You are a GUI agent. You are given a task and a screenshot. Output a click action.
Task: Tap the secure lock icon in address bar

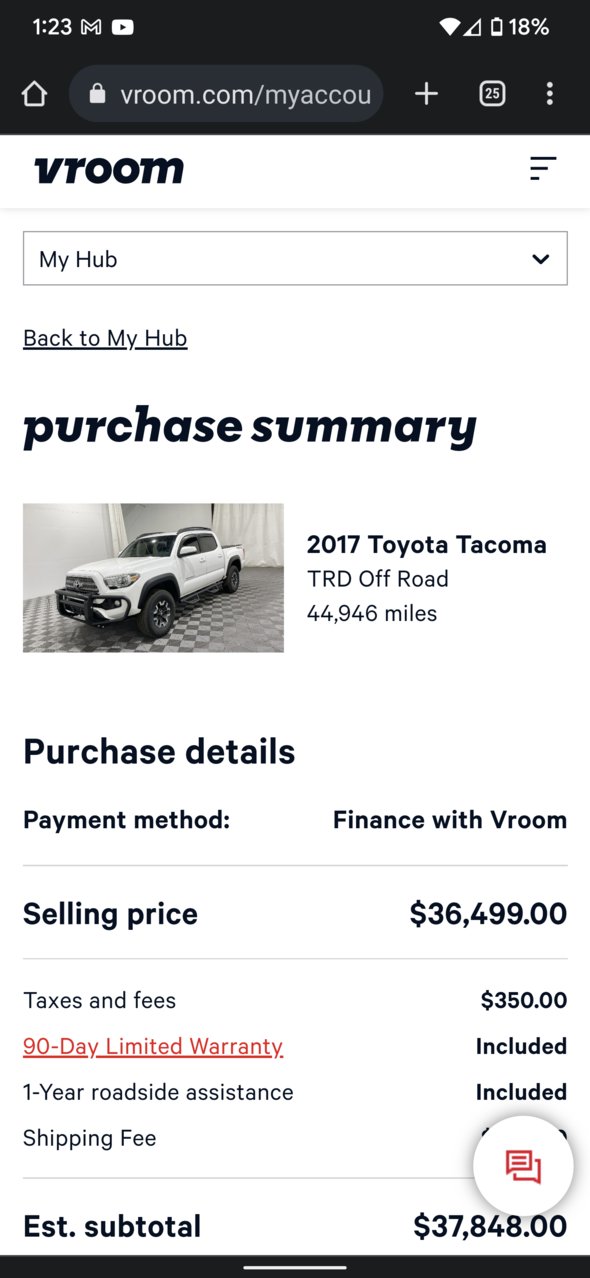(97, 94)
